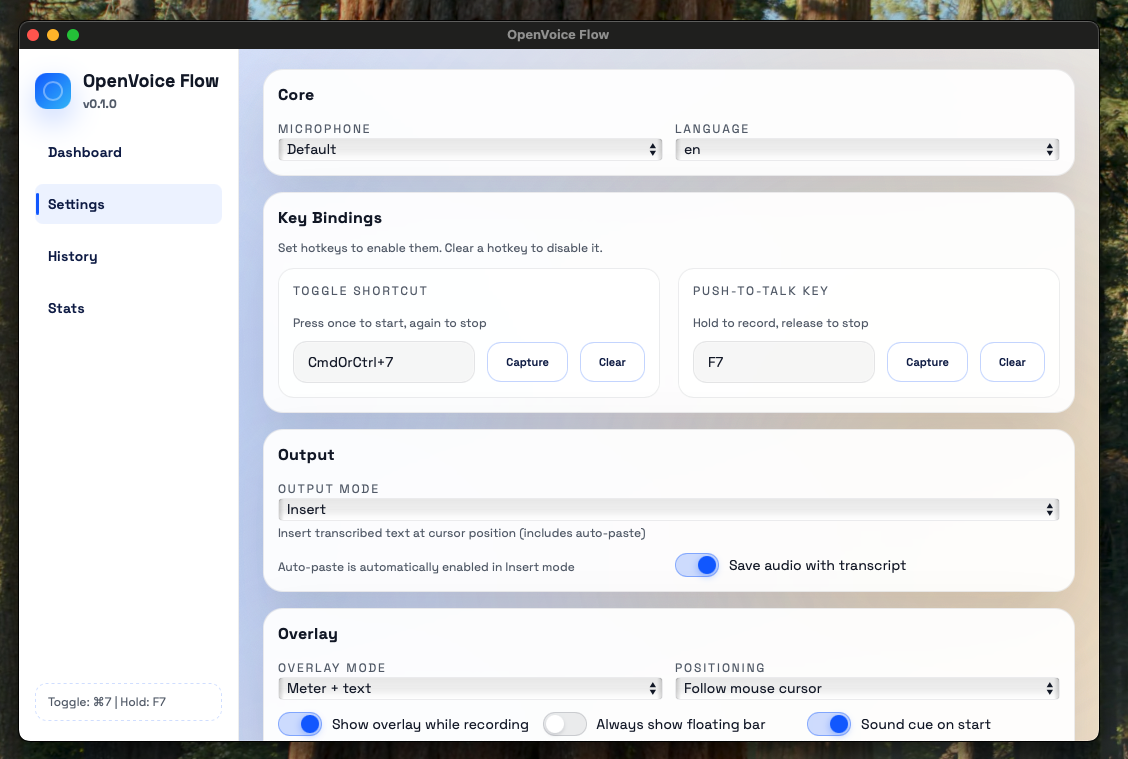The width and height of the screenshot is (1128, 759).
Task: Click the Output section heading
Action: click(x=306, y=455)
